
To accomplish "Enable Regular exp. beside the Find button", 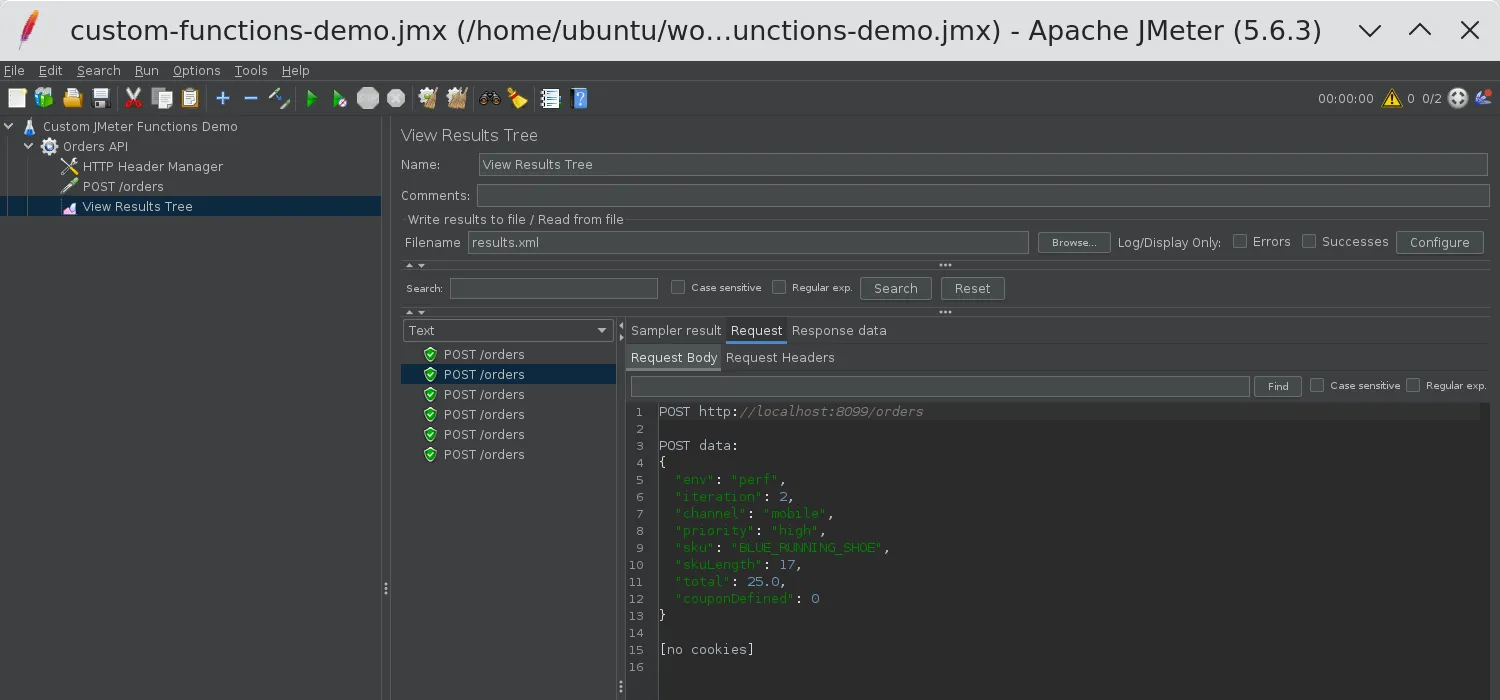I will (1413, 385).
